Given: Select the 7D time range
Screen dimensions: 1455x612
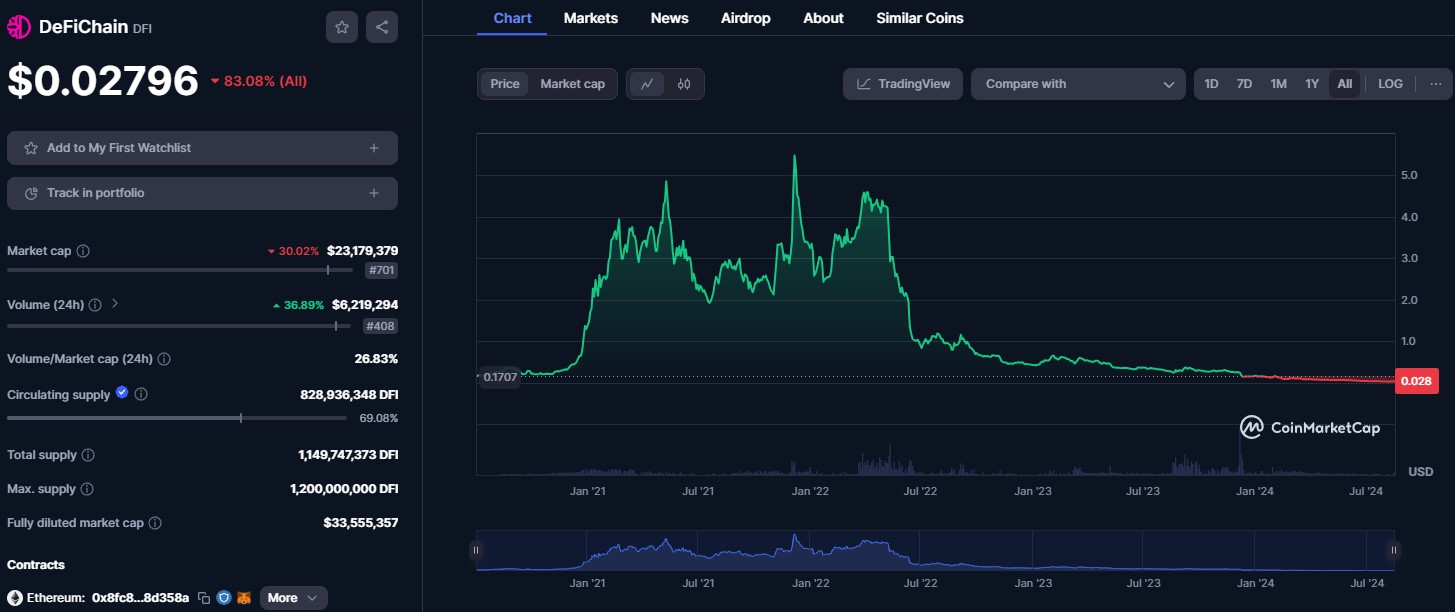Looking at the screenshot, I should (x=1244, y=84).
